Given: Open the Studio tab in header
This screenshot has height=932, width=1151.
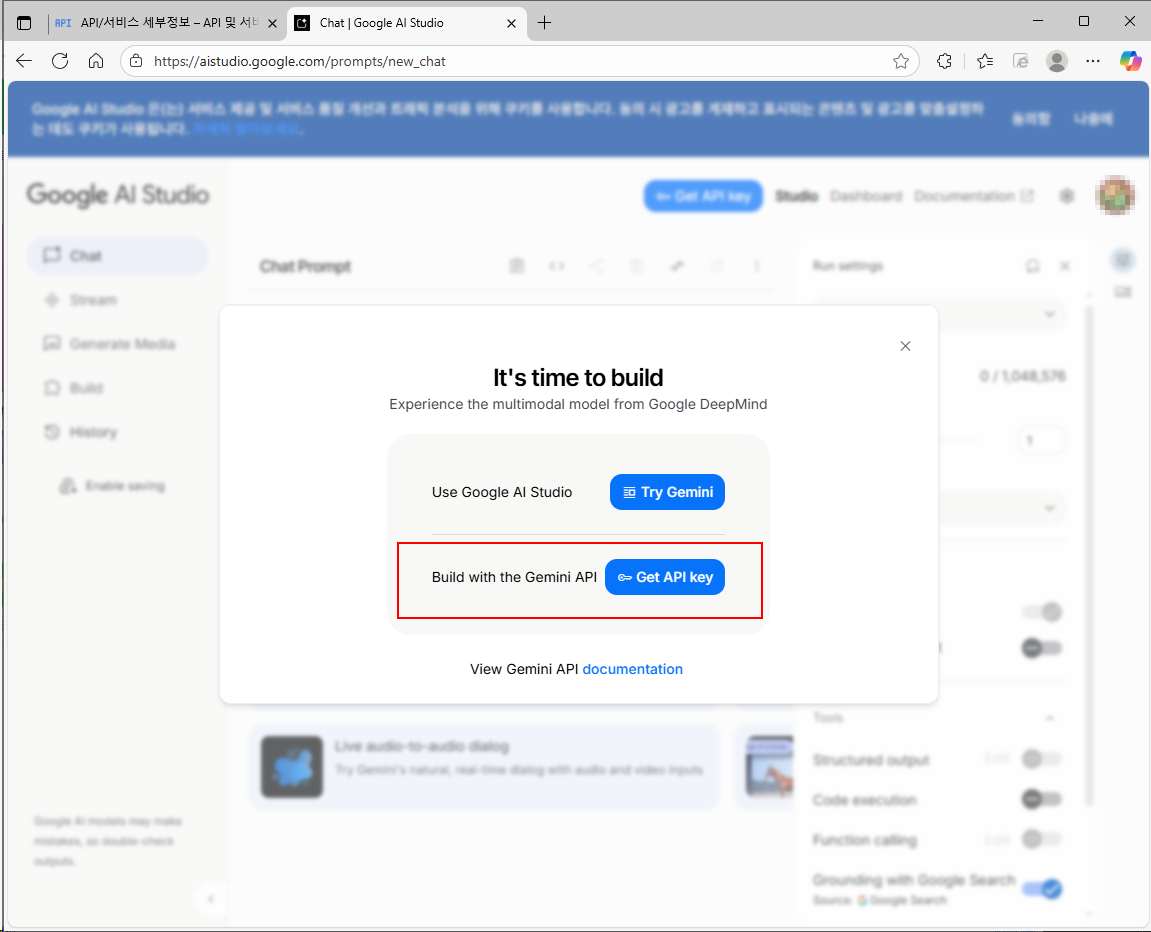Looking at the screenshot, I should click(x=796, y=196).
